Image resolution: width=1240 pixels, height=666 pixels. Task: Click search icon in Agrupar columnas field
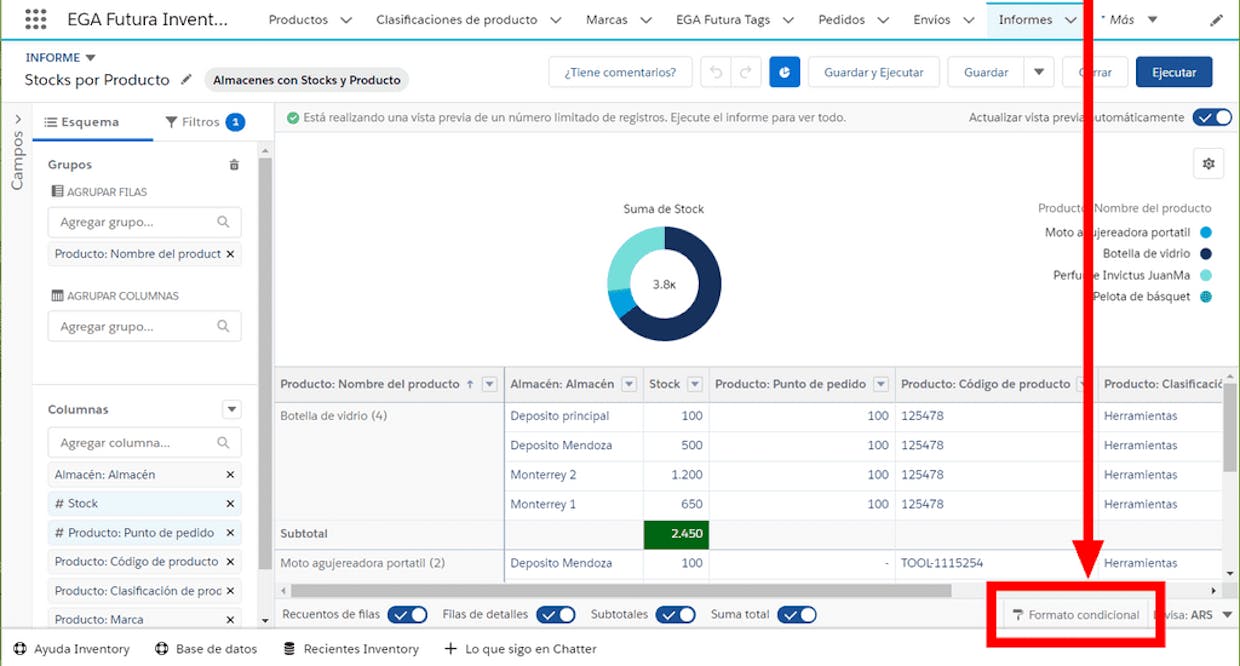(223, 326)
